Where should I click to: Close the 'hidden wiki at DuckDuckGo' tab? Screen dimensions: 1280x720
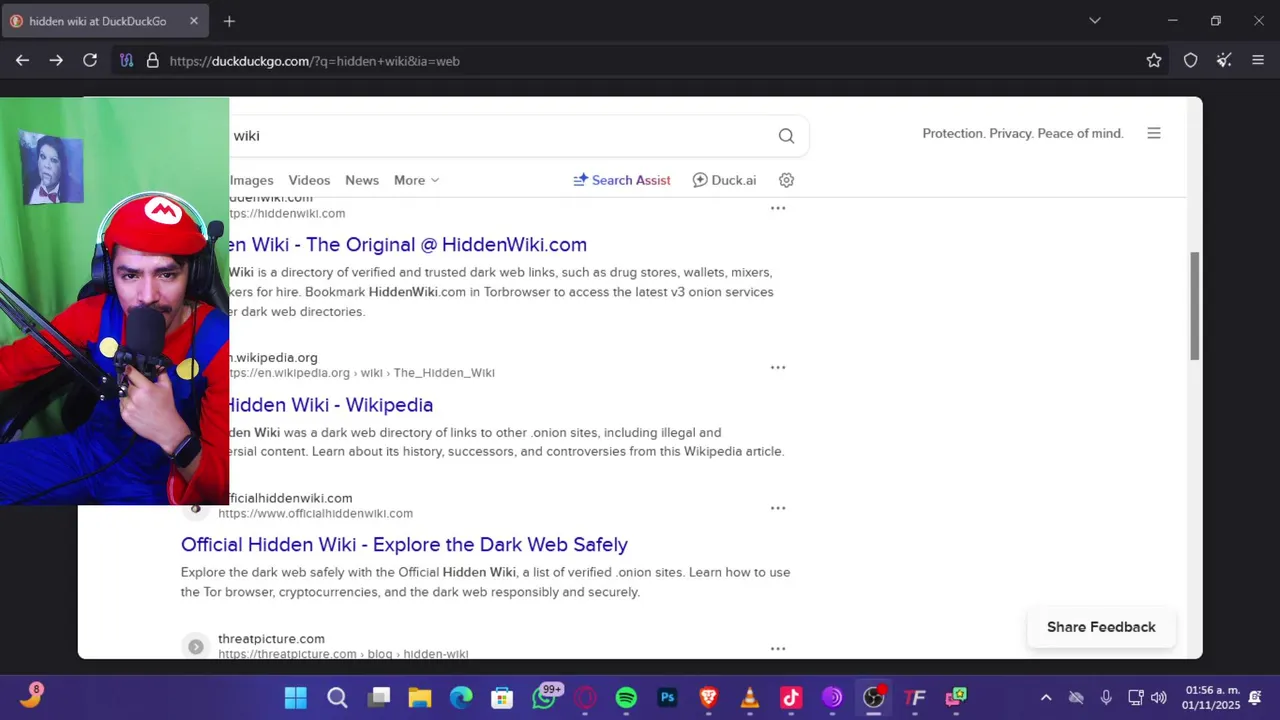tap(194, 21)
